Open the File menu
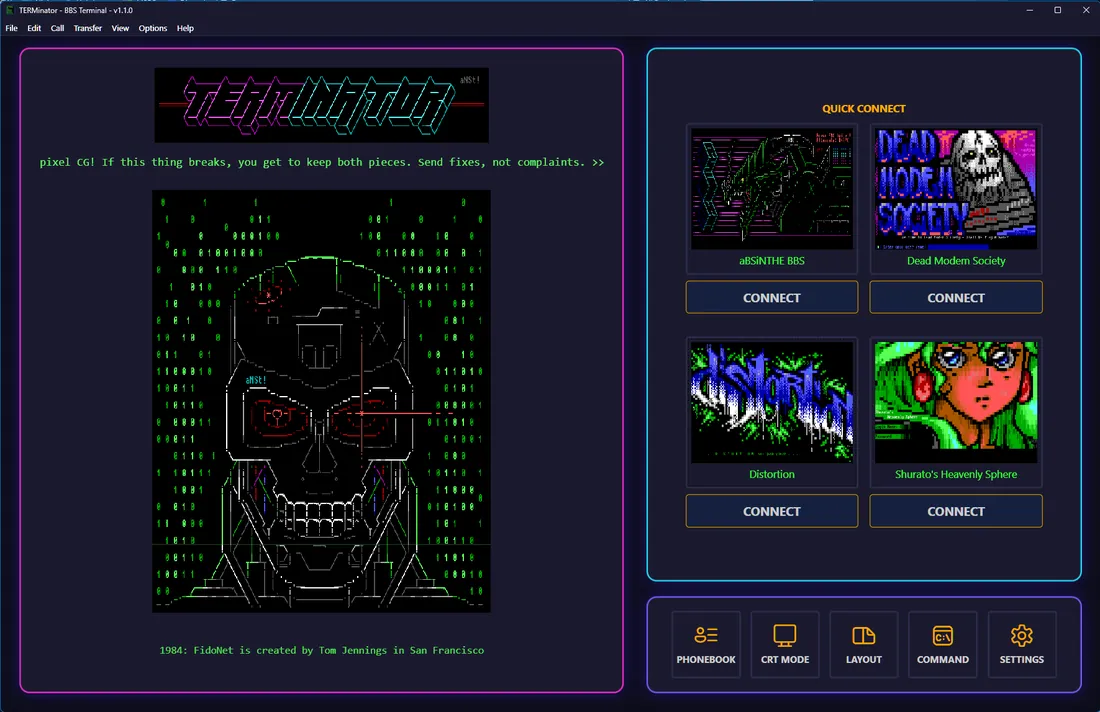This screenshot has height=712, width=1100. coord(11,28)
